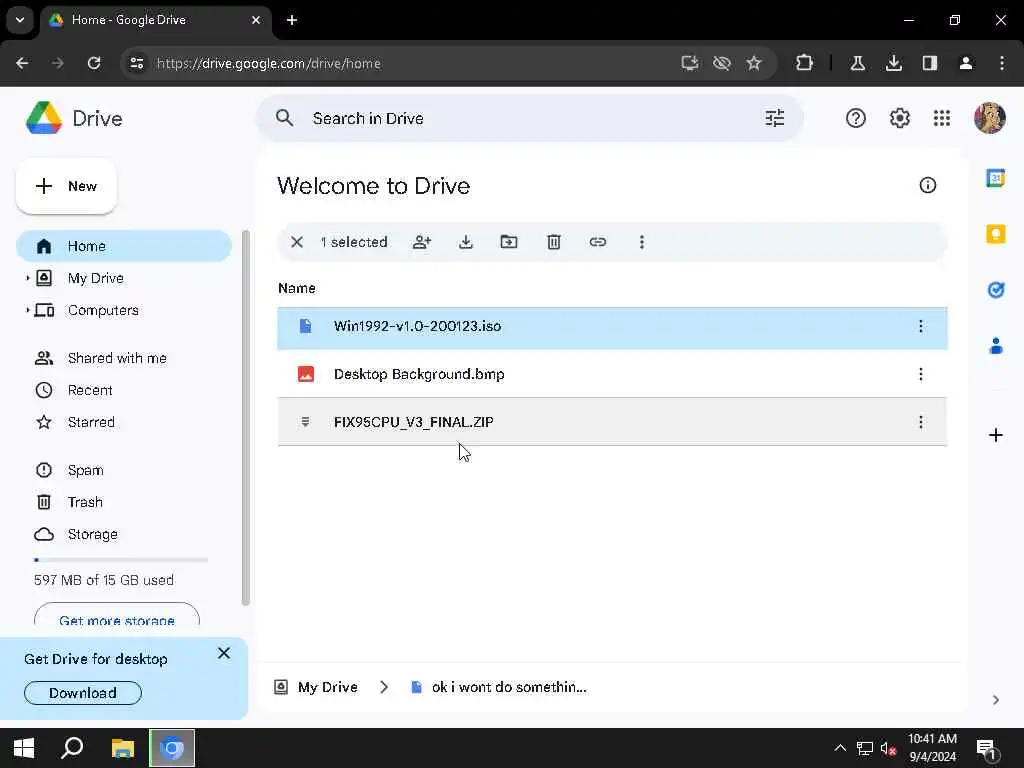The height and width of the screenshot is (768, 1024).
Task: Bookmark this page with the star icon
Action: coord(754,63)
